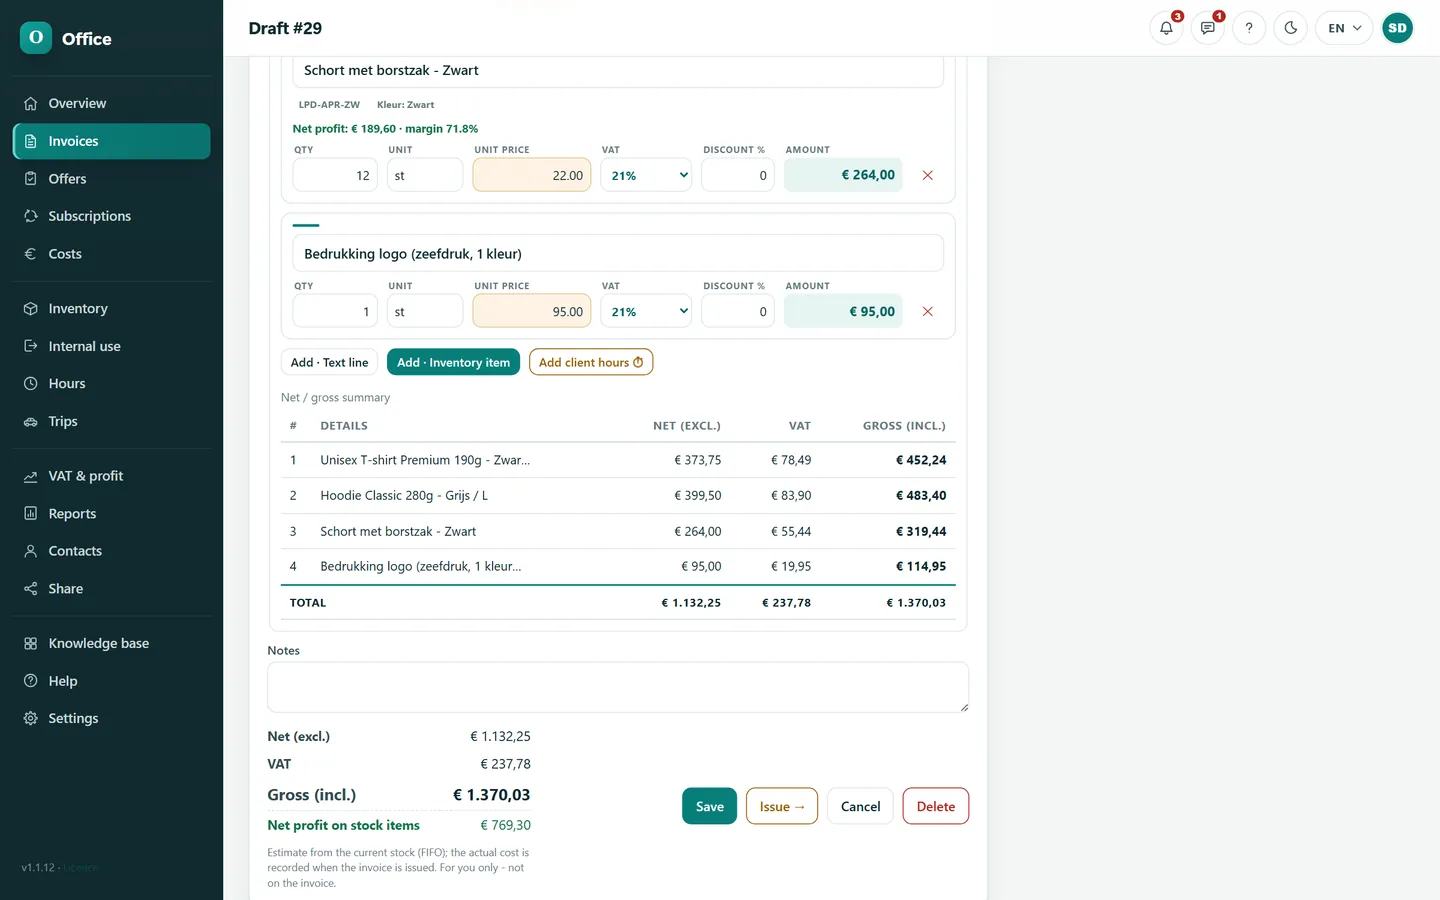Select the Unisex T-shirt Premium summary row

(x=618, y=460)
